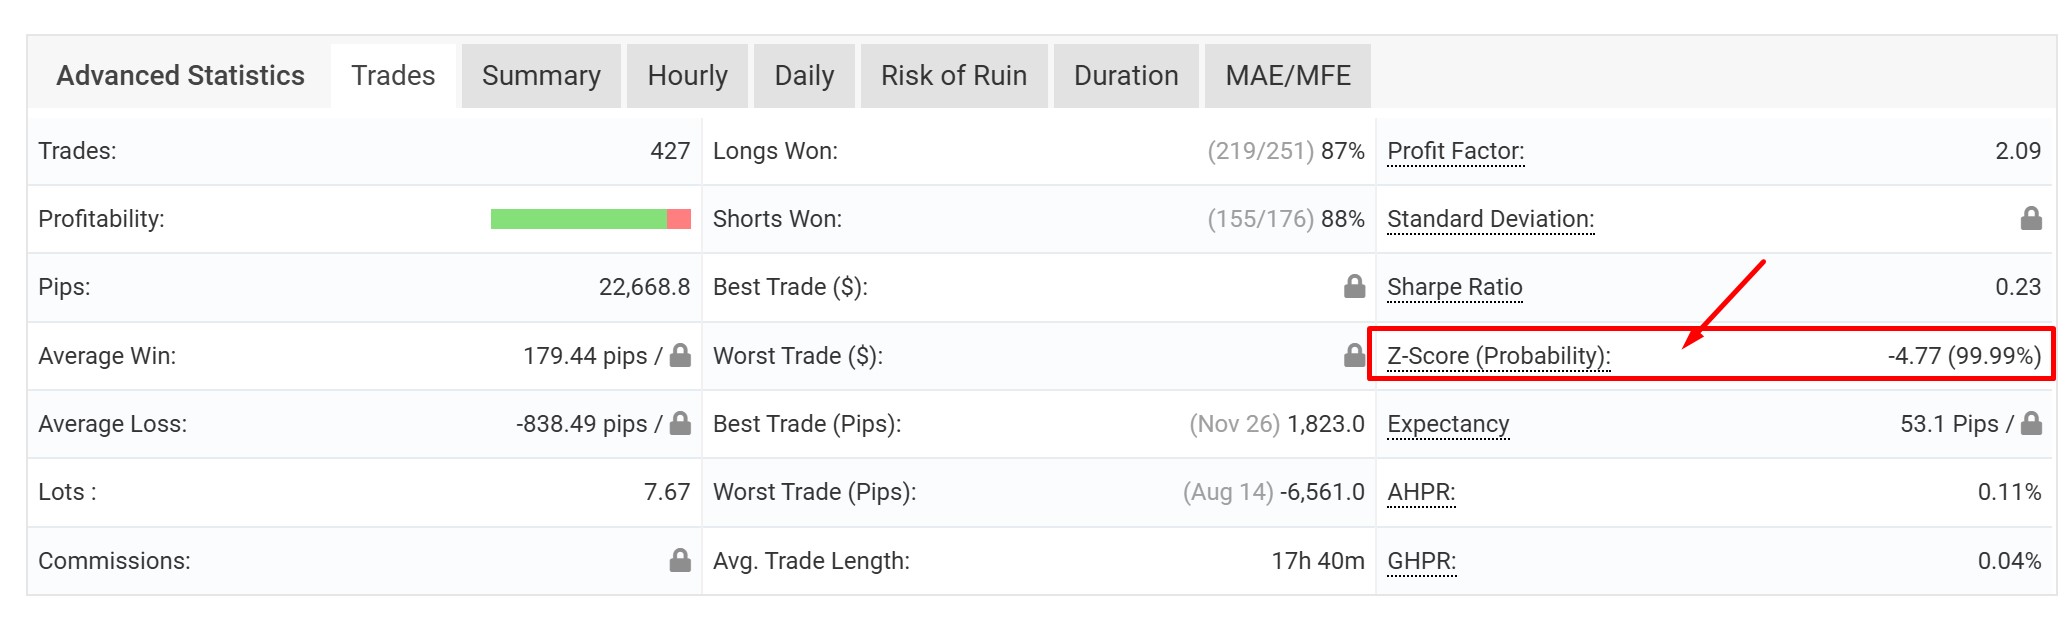
Task: Click the Sharpe Ratio label link
Action: (x=1454, y=288)
